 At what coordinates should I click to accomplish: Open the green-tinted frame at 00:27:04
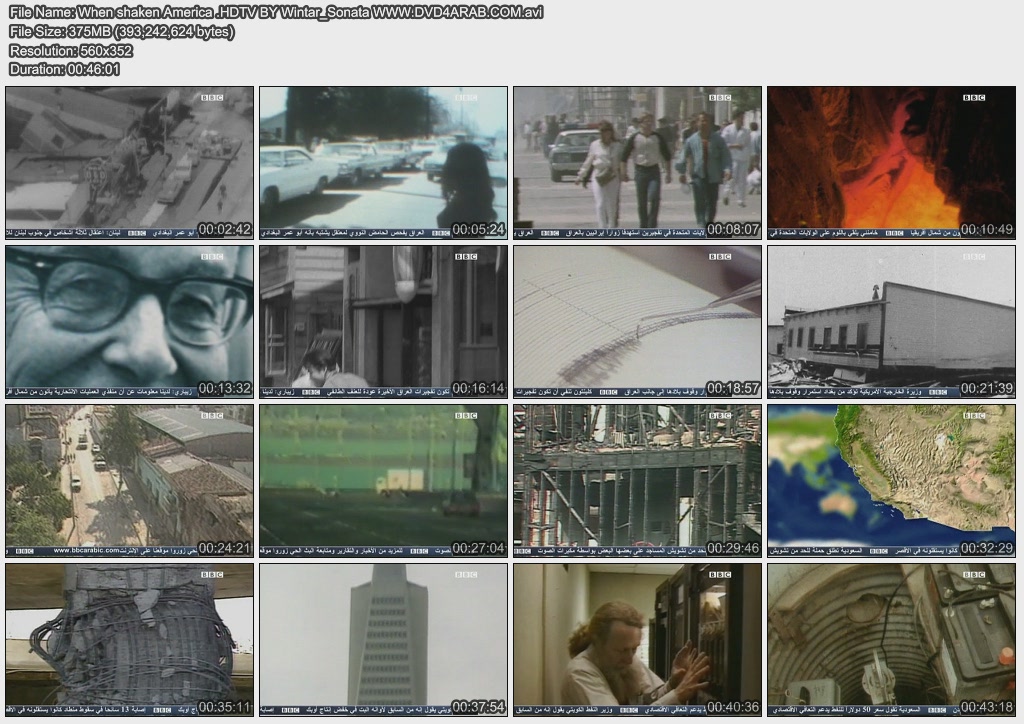click(x=383, y=481)
